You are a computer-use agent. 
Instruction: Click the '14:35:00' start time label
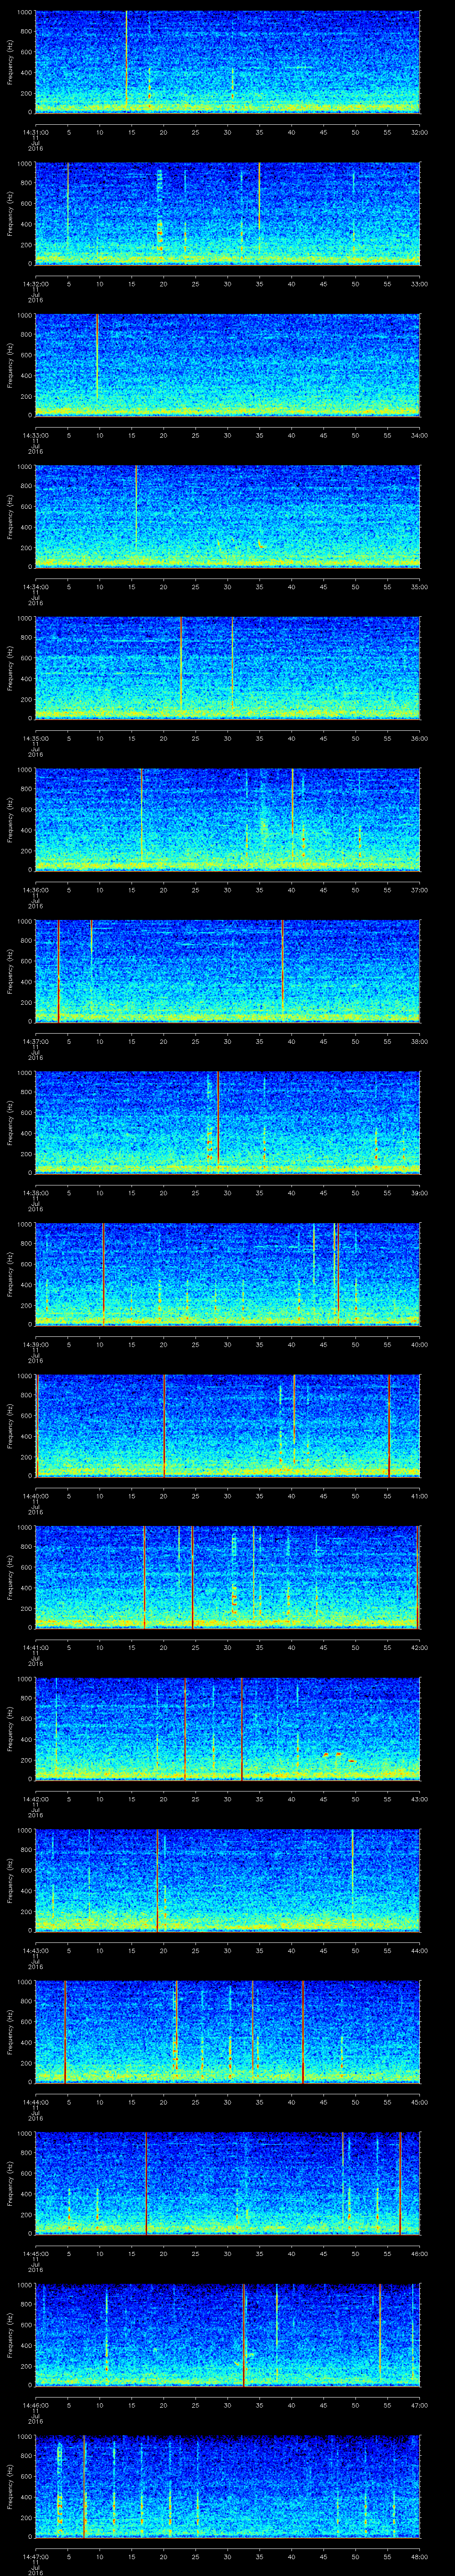click(35, 738)
